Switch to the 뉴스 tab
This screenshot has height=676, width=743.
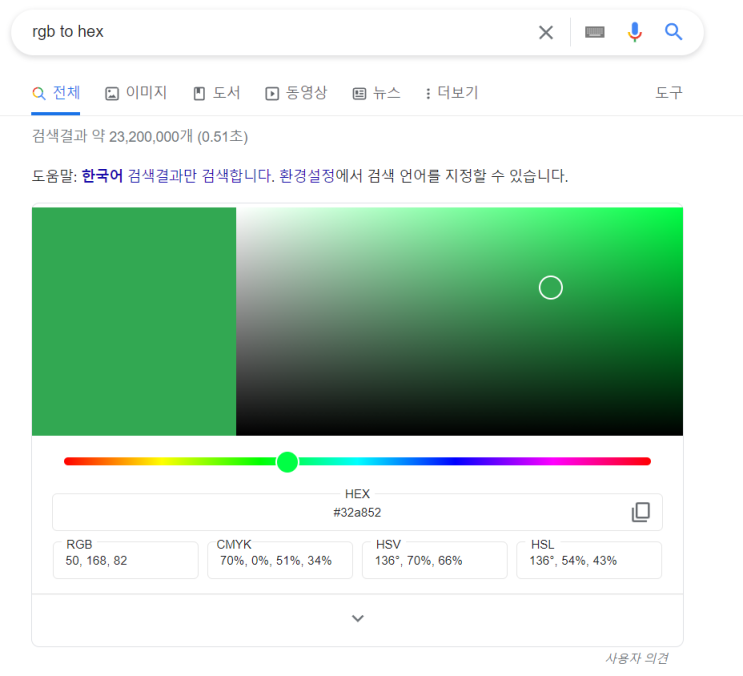(377, 93)
